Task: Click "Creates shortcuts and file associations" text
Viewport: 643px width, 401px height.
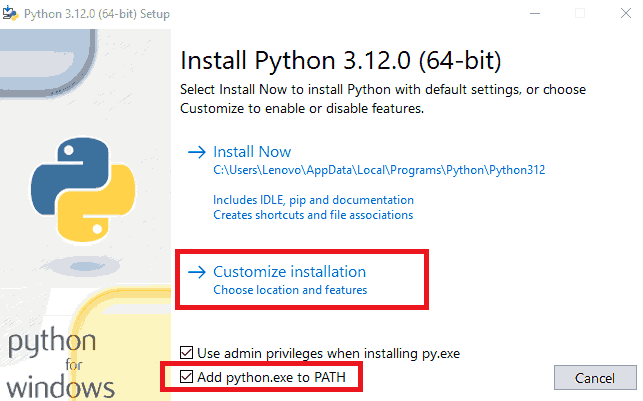Action: click(x=313, y=215)
